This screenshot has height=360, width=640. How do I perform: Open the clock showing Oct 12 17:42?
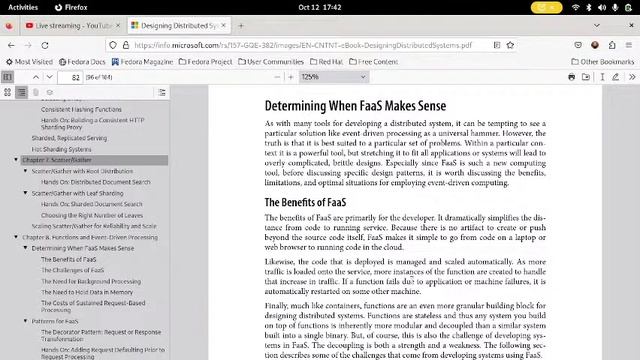click(320, 7)
